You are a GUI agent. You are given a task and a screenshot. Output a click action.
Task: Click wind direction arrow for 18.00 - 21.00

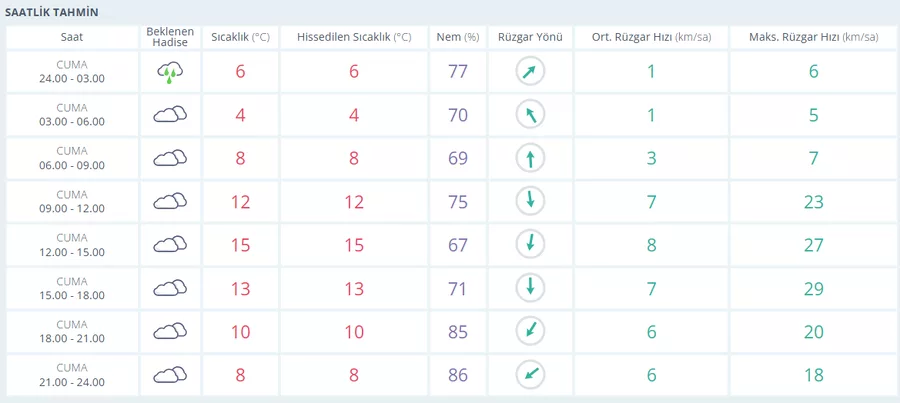click(x=530, y=331)
